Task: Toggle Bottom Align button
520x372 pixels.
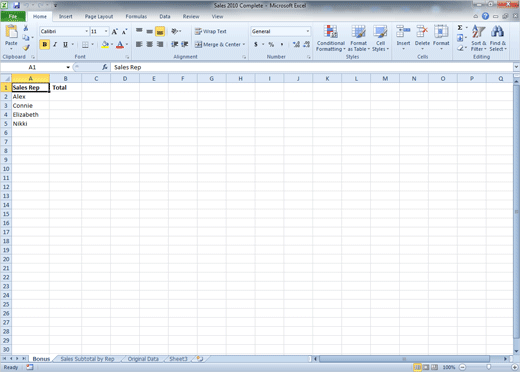Action: tap(160, 31)
